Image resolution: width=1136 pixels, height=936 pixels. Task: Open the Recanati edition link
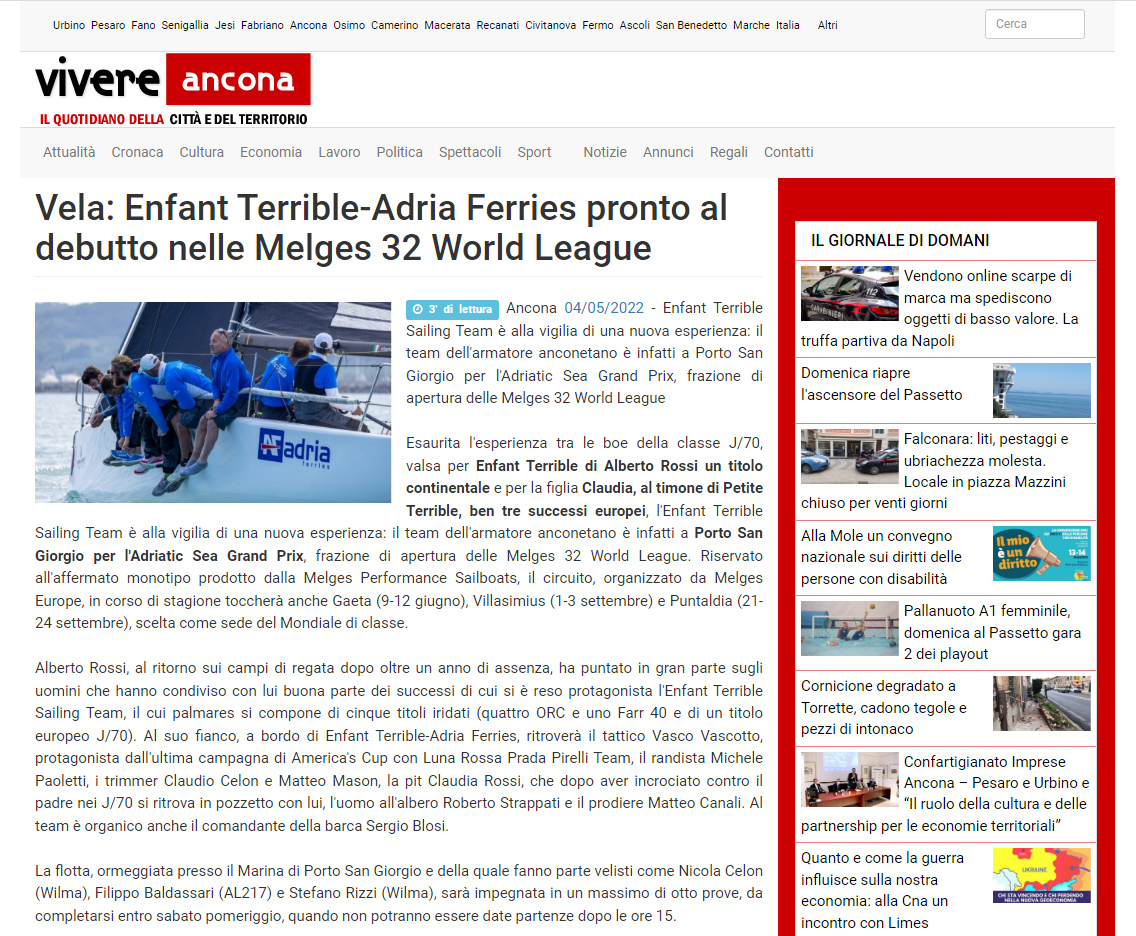click(x=498, y=25)
